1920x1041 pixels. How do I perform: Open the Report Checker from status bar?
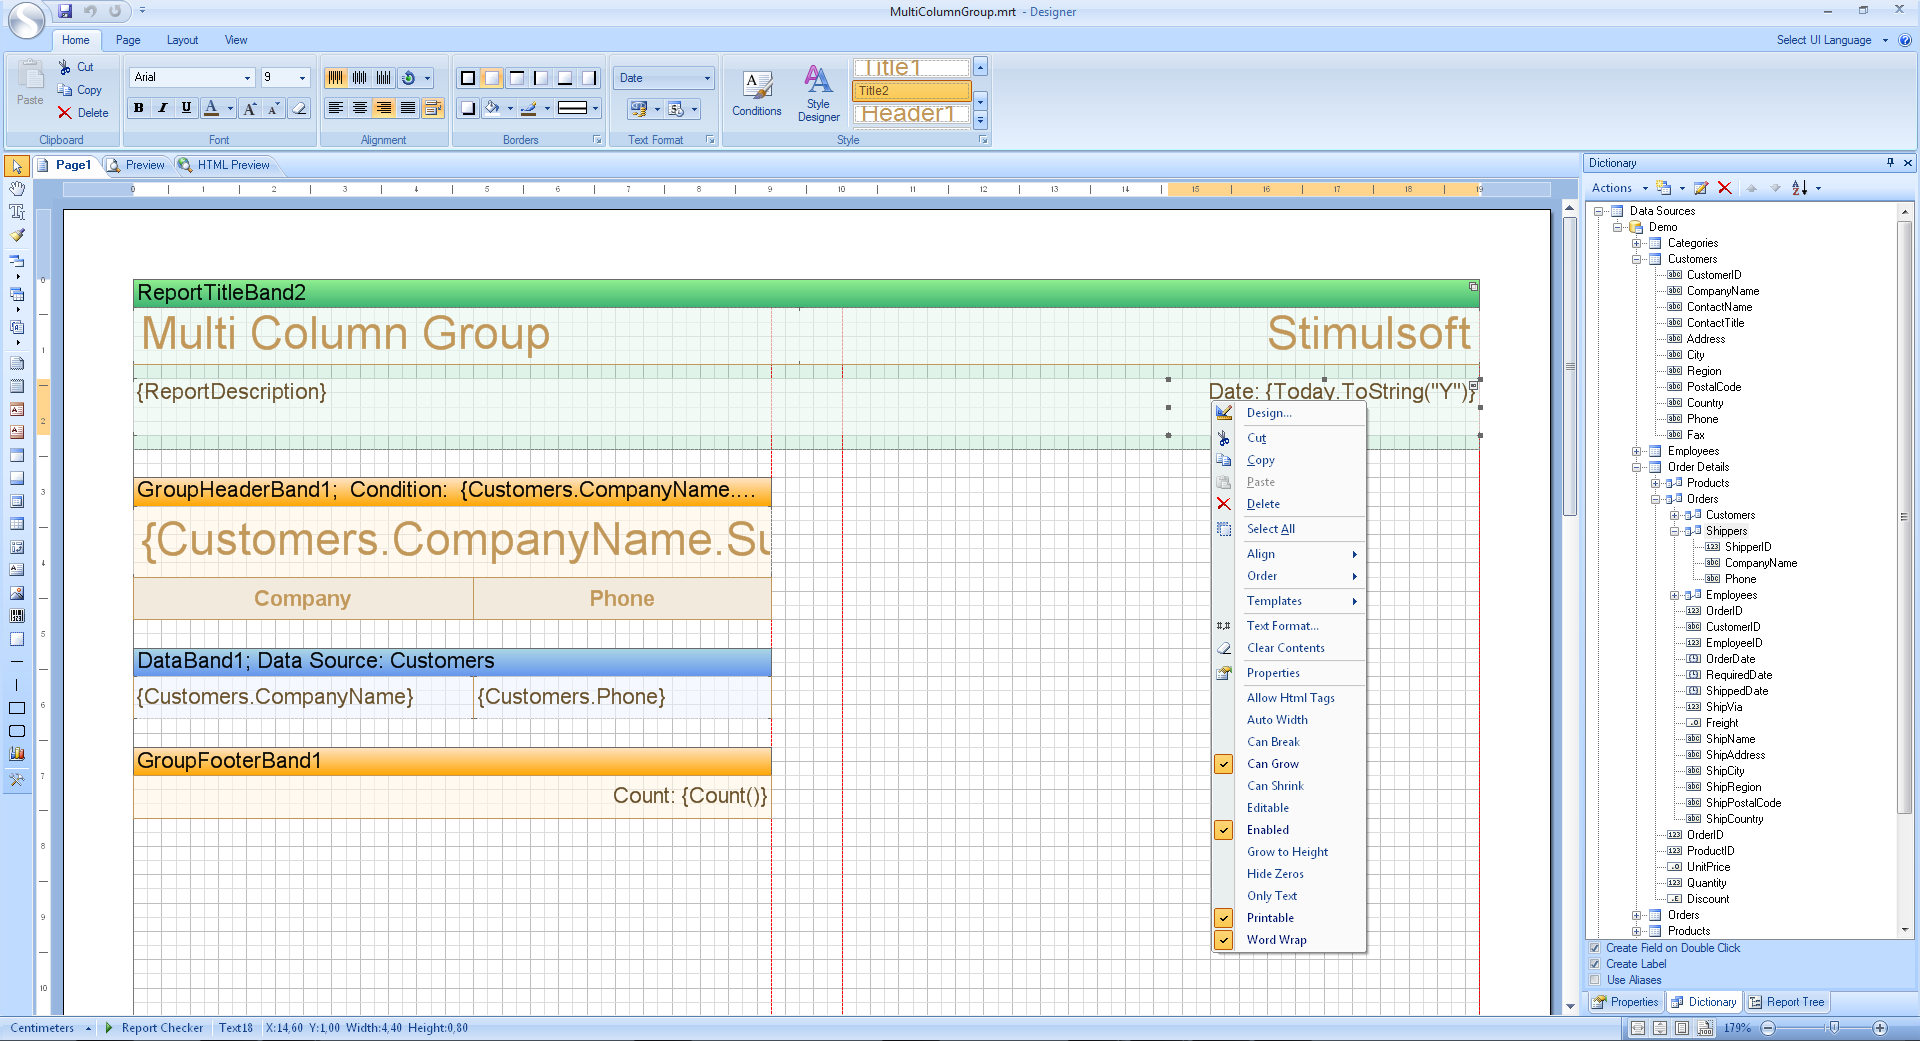coord(160,1028)
